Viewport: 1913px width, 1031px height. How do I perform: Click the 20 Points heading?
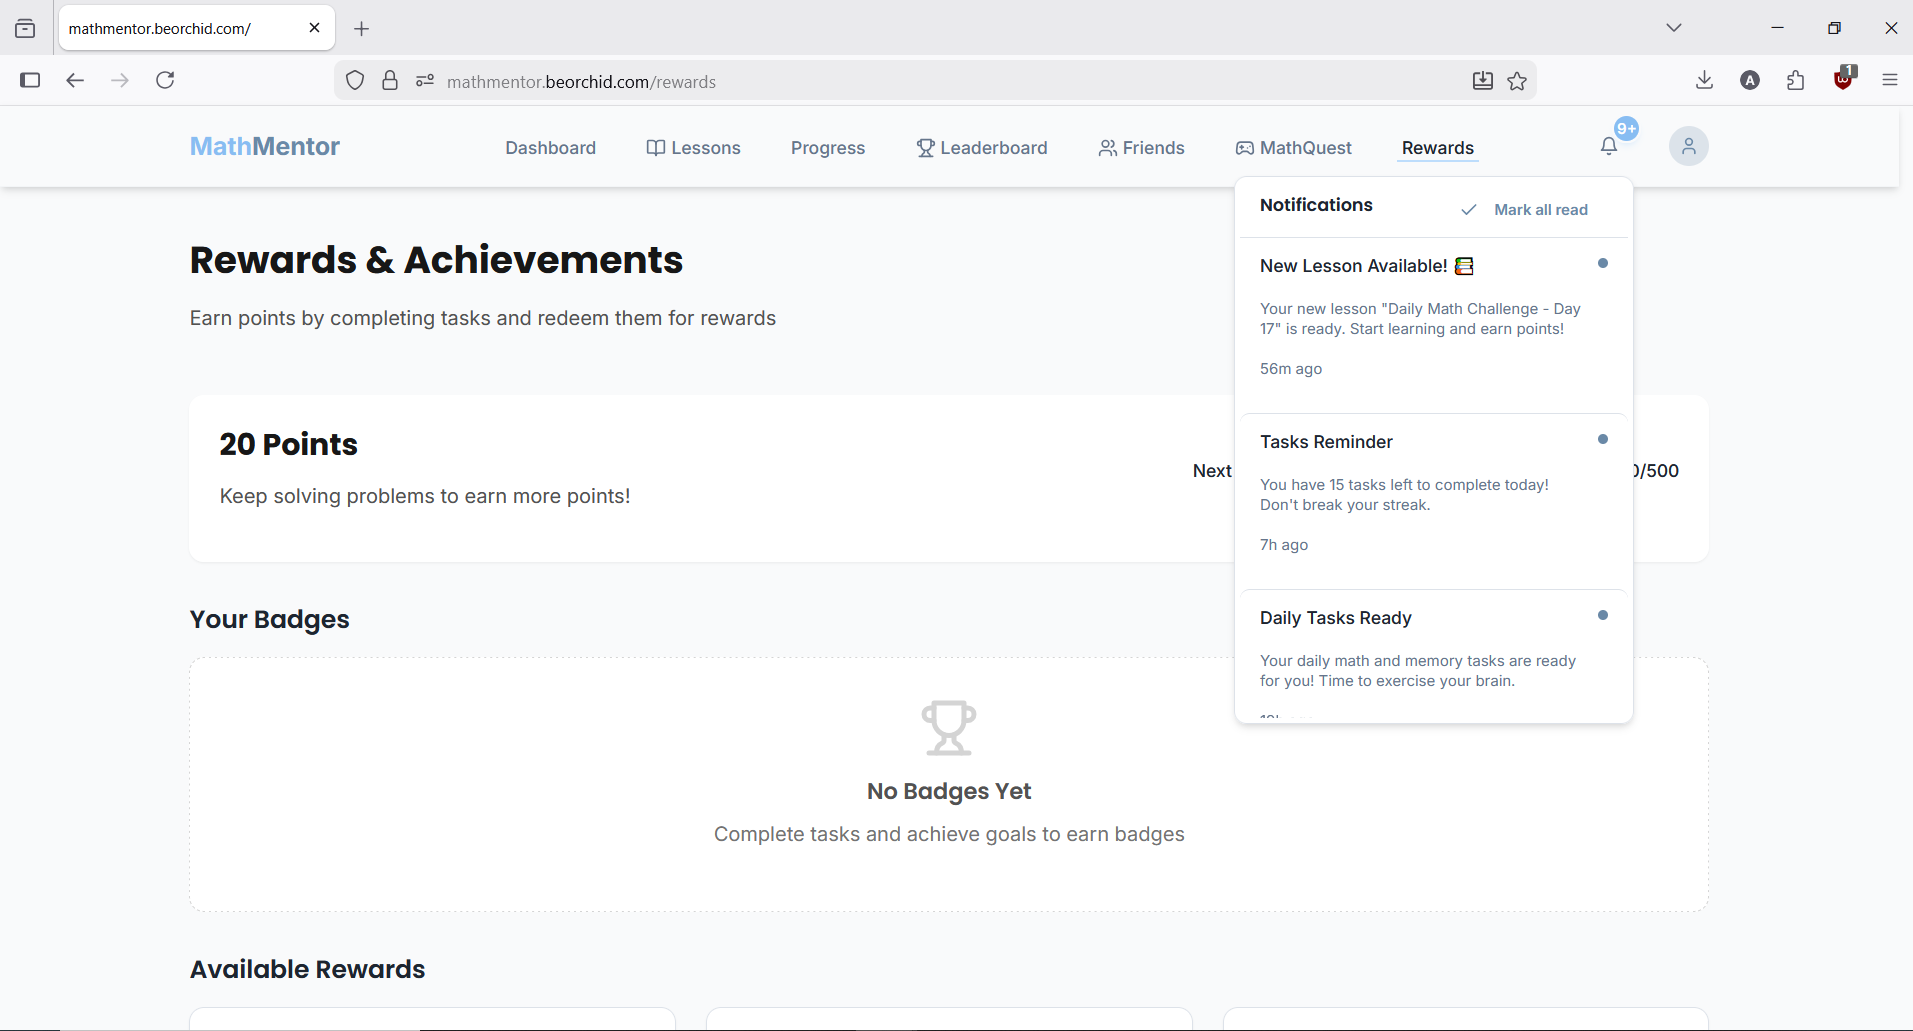(289, 444)
